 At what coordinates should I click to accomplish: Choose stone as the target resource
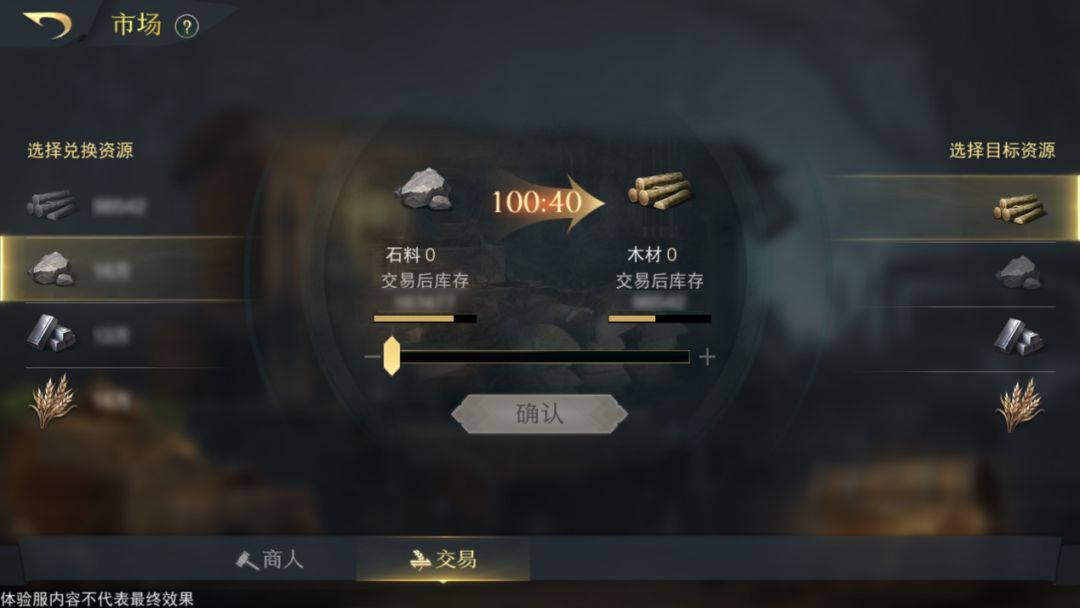(954, 273)
